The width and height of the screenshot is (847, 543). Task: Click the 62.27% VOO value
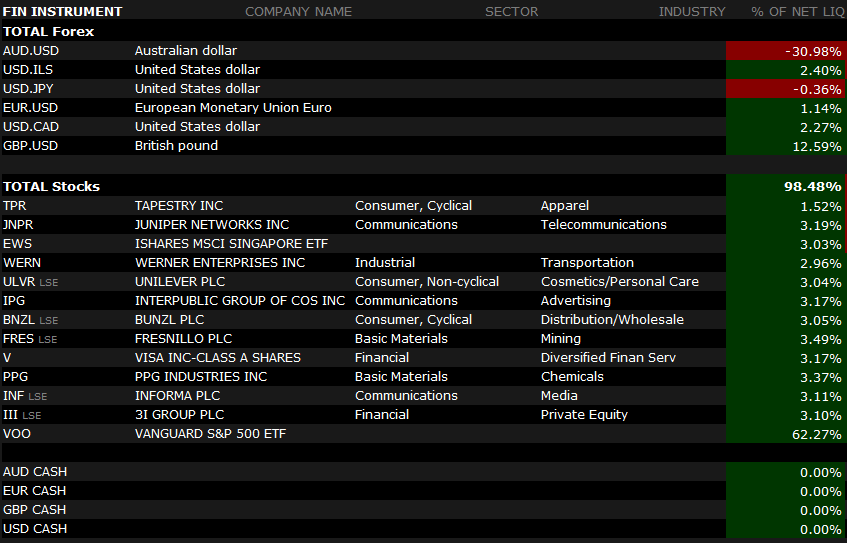(817, 434)
